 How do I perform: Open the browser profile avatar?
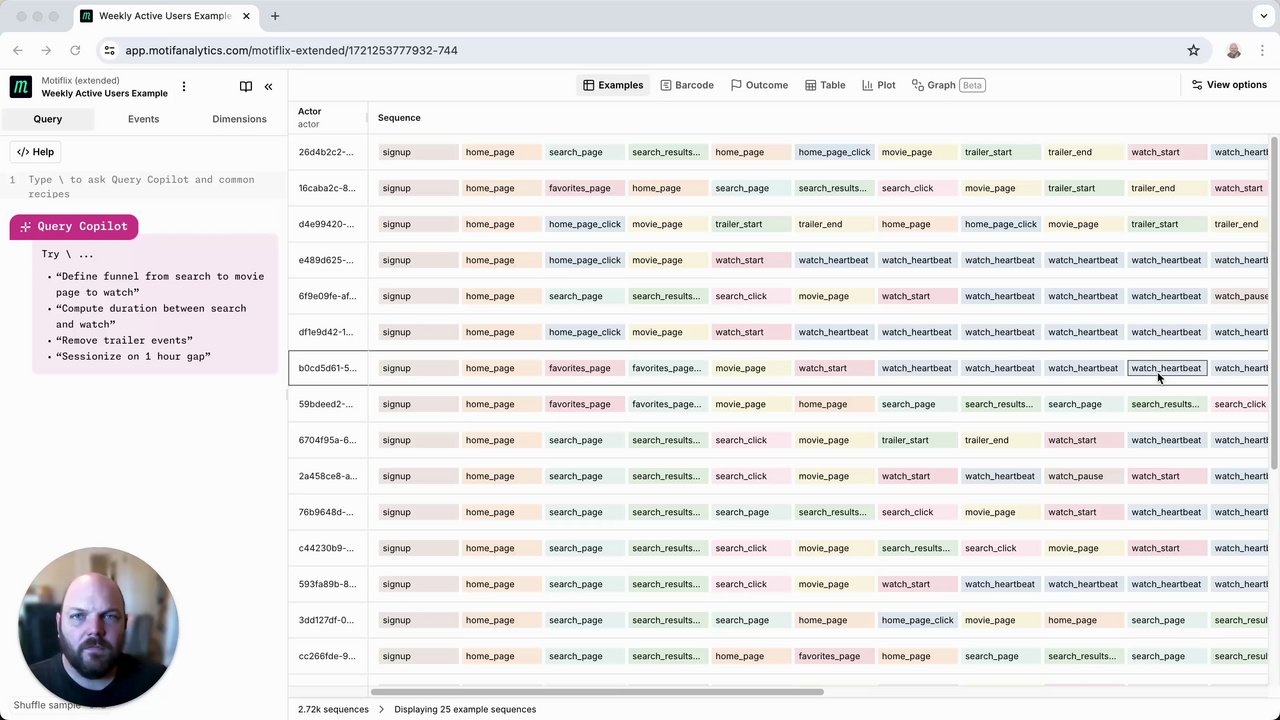pos(1233,50)
